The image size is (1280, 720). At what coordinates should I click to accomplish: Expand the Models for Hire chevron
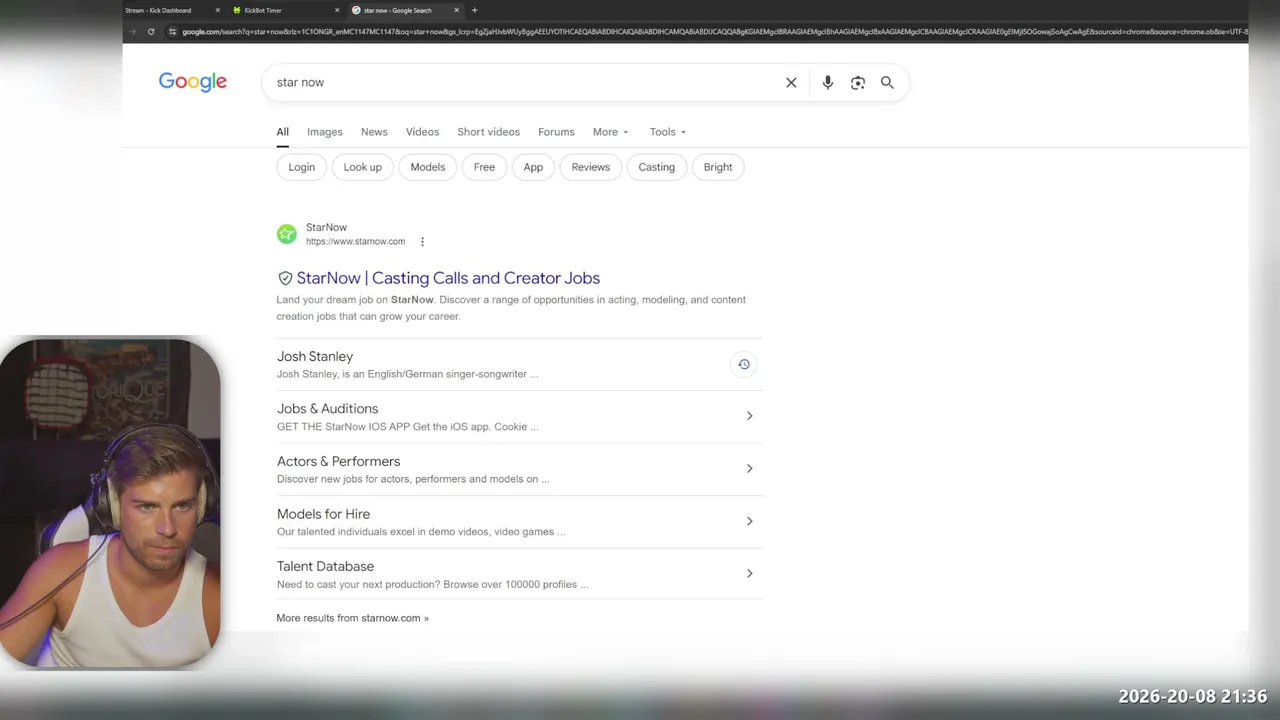pos(749,521)
